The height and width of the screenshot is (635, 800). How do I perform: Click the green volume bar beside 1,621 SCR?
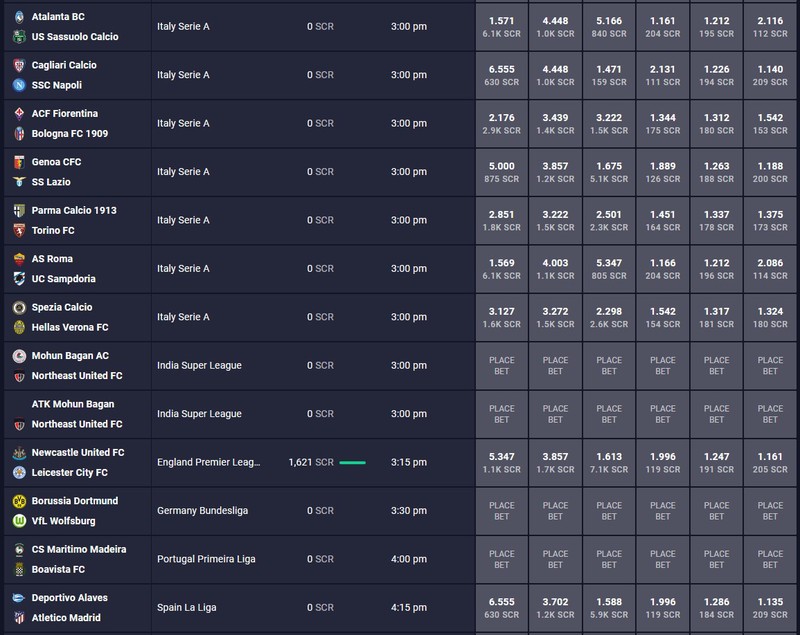coord(353,463)
